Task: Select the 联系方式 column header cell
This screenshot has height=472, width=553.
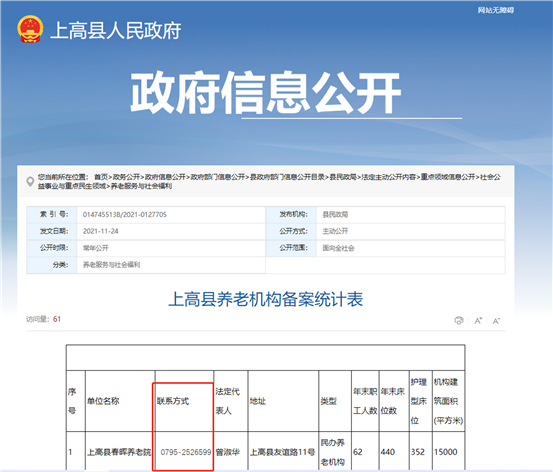Action: coord(184,401)
